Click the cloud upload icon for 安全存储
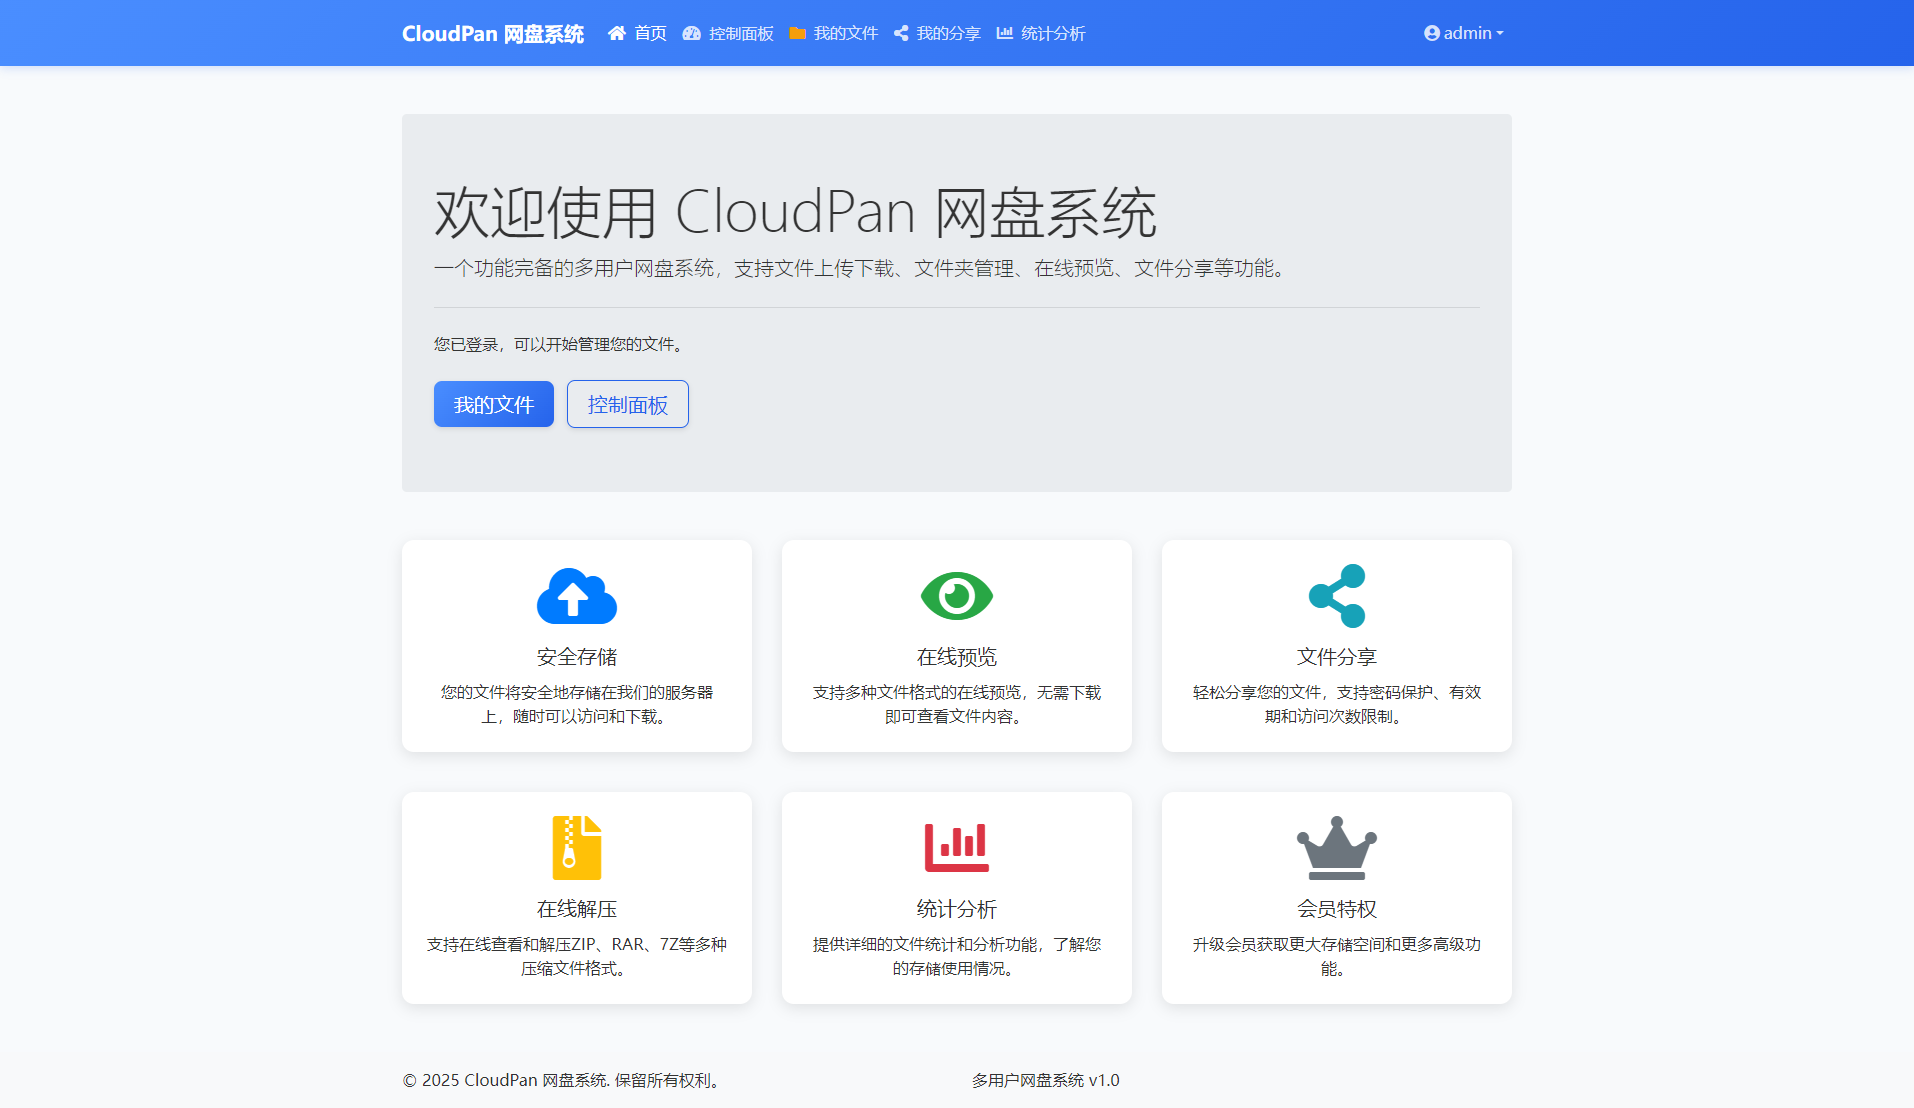This screenshot has height=1108, width=1914. pos(577,596)
